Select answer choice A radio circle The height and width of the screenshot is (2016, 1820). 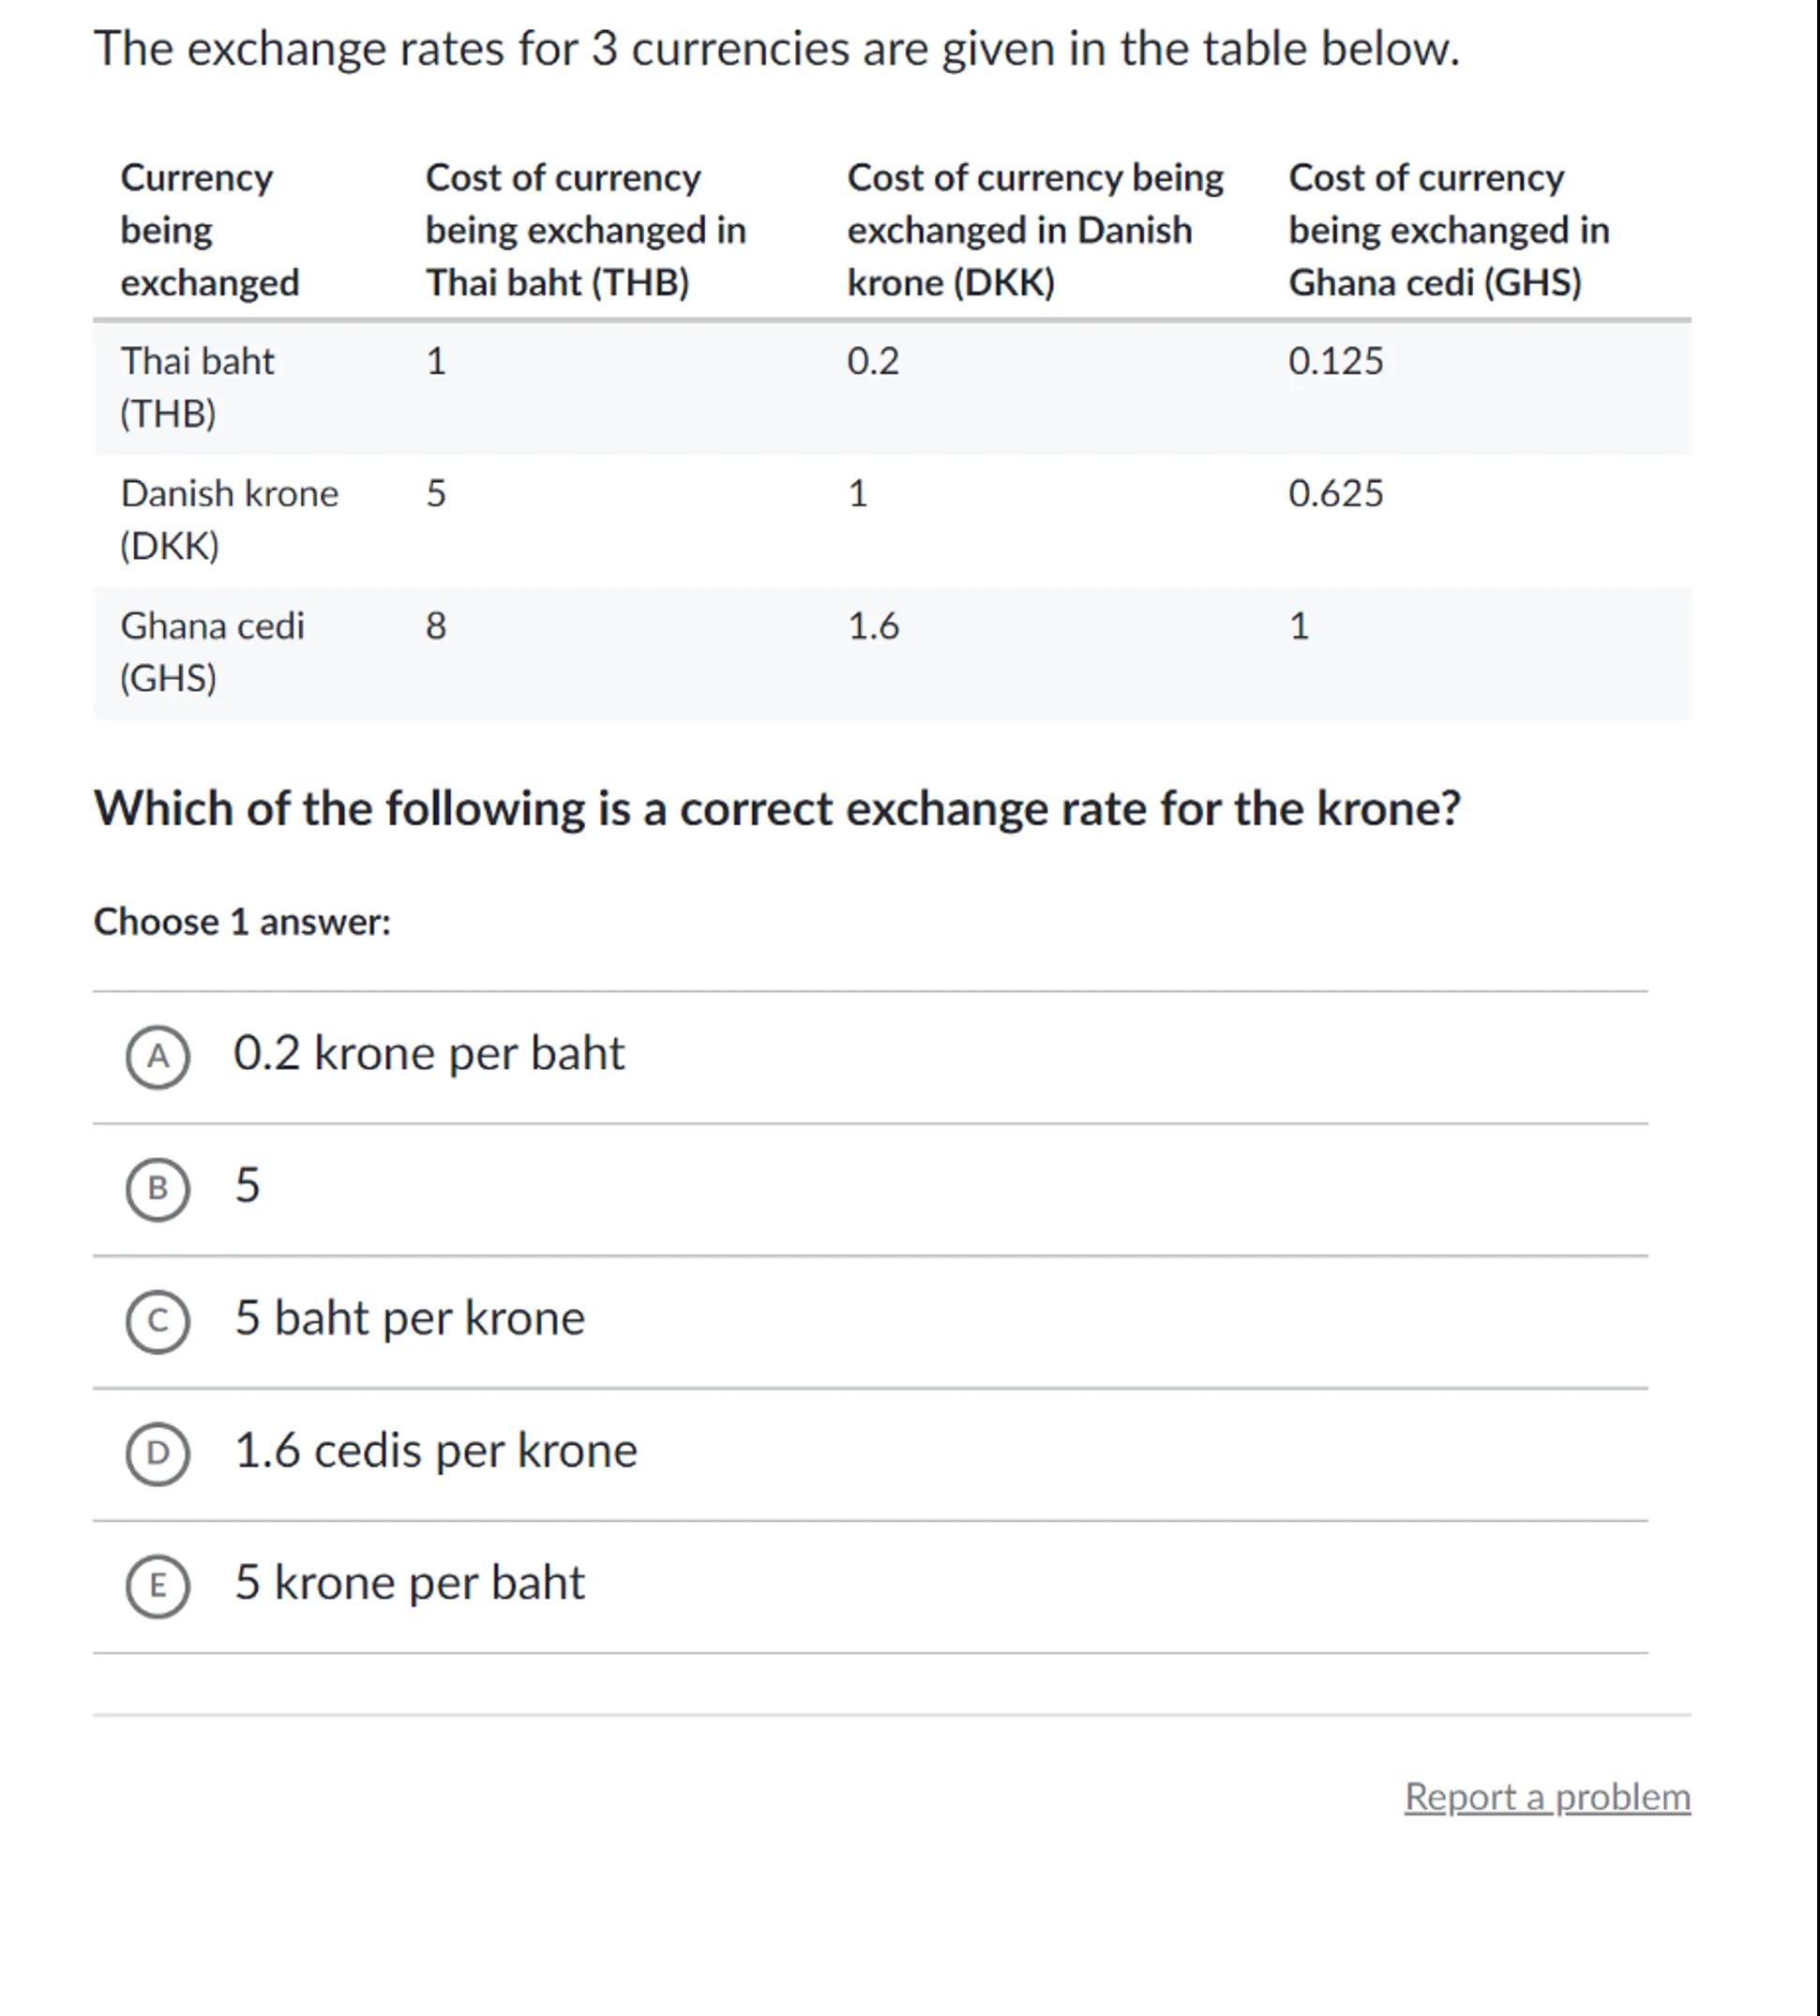157,1056
